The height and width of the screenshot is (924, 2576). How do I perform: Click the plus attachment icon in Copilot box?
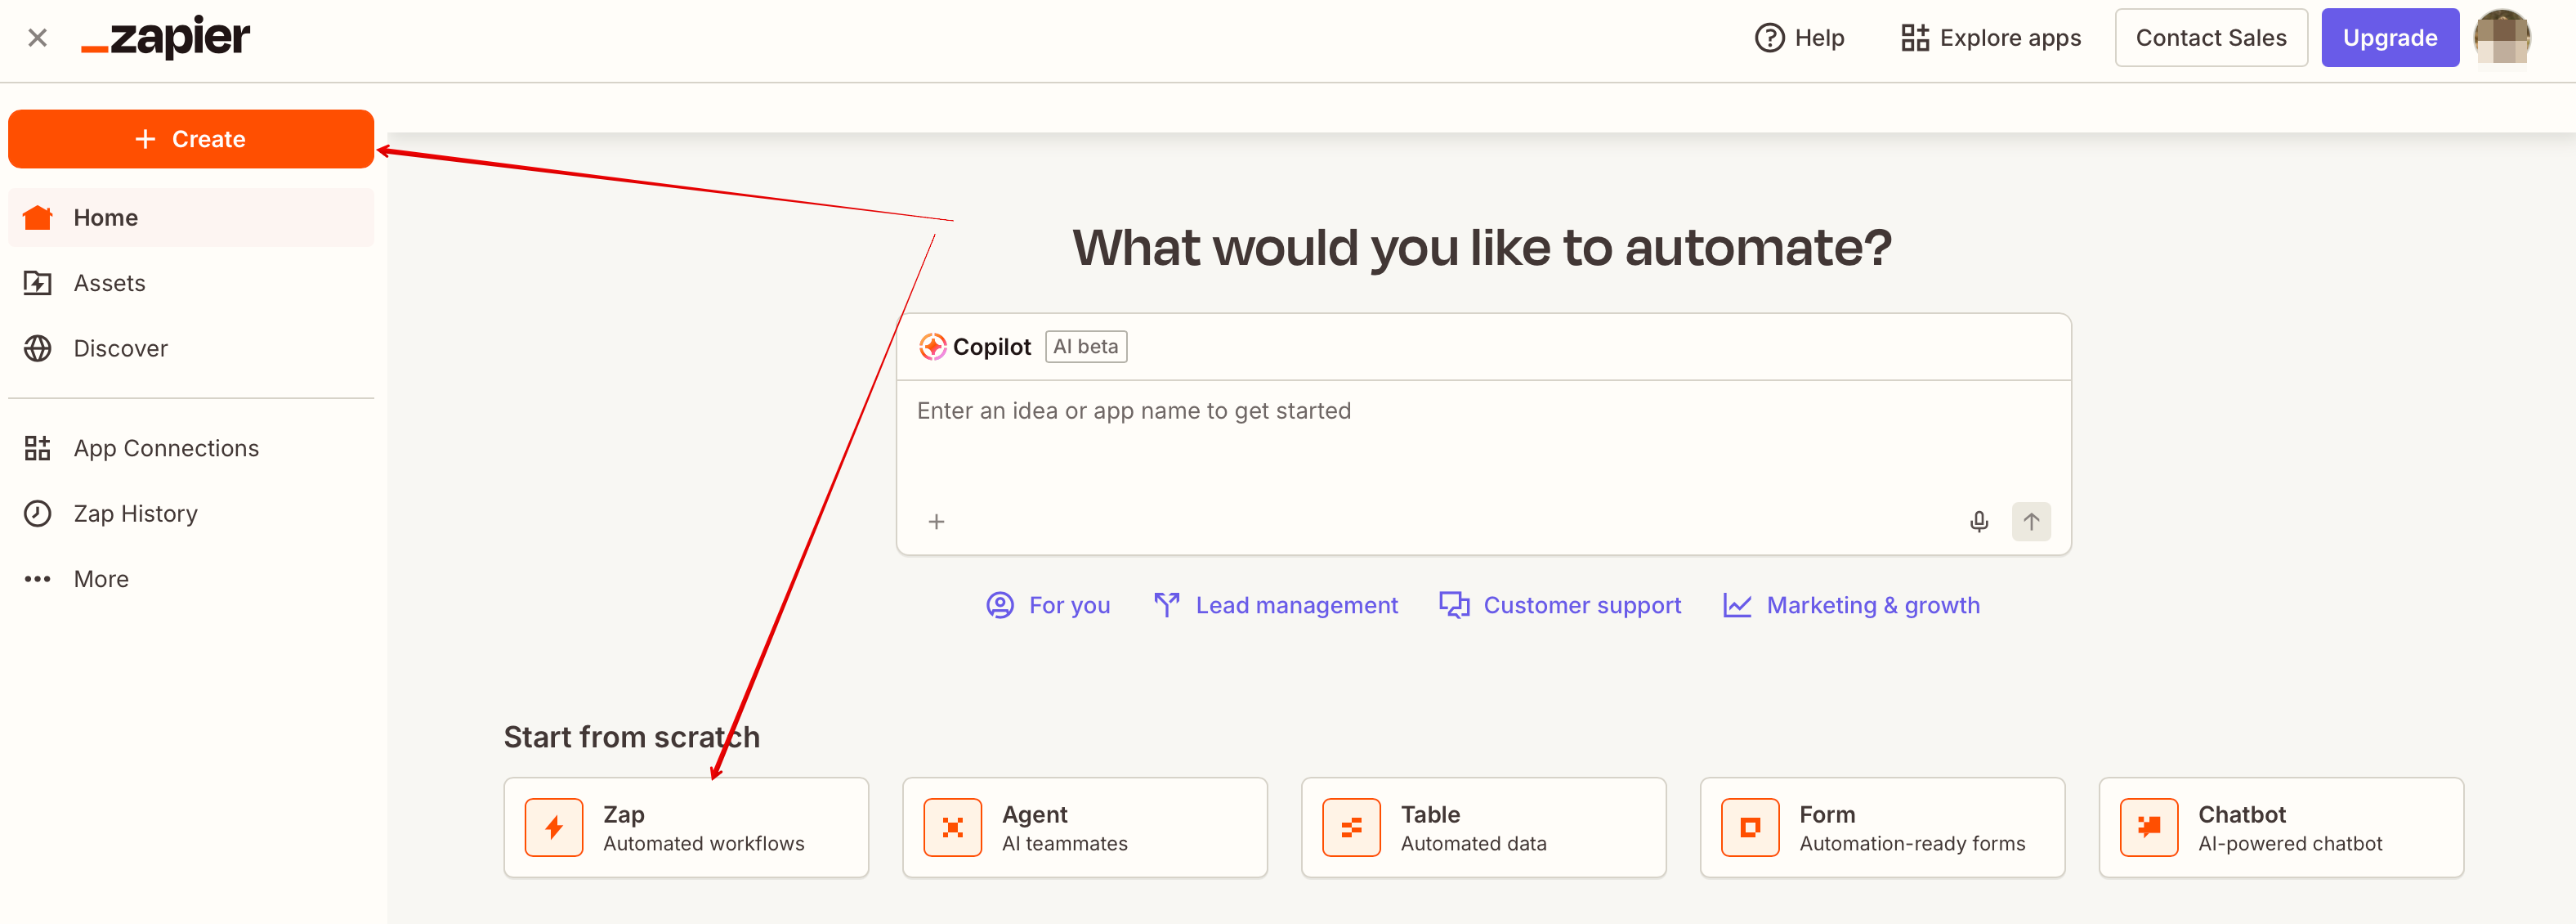936,521
